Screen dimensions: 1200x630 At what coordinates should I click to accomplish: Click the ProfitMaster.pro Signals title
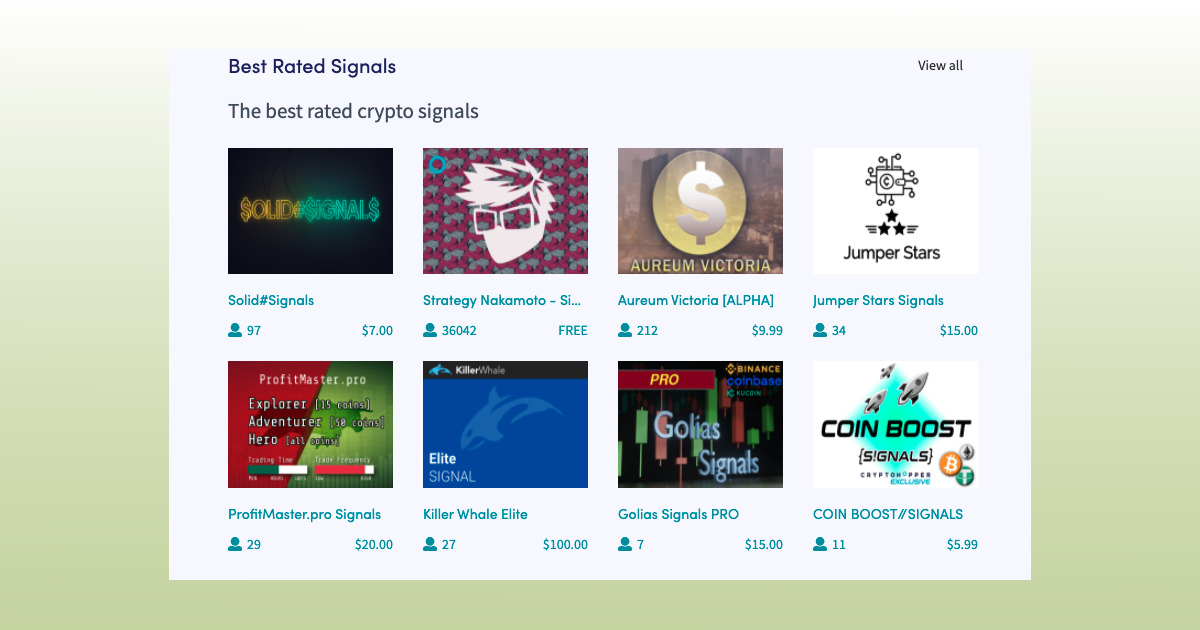pyautogui.click(x=304, y=514)
